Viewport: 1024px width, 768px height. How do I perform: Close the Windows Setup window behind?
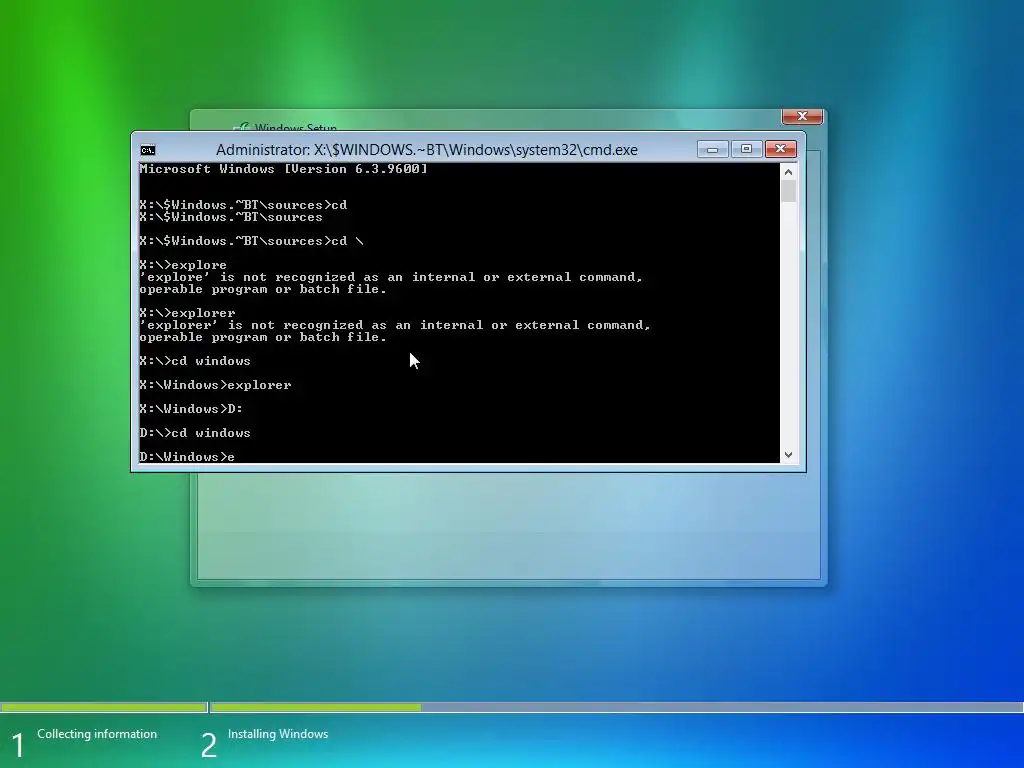[x=802, y=116]
